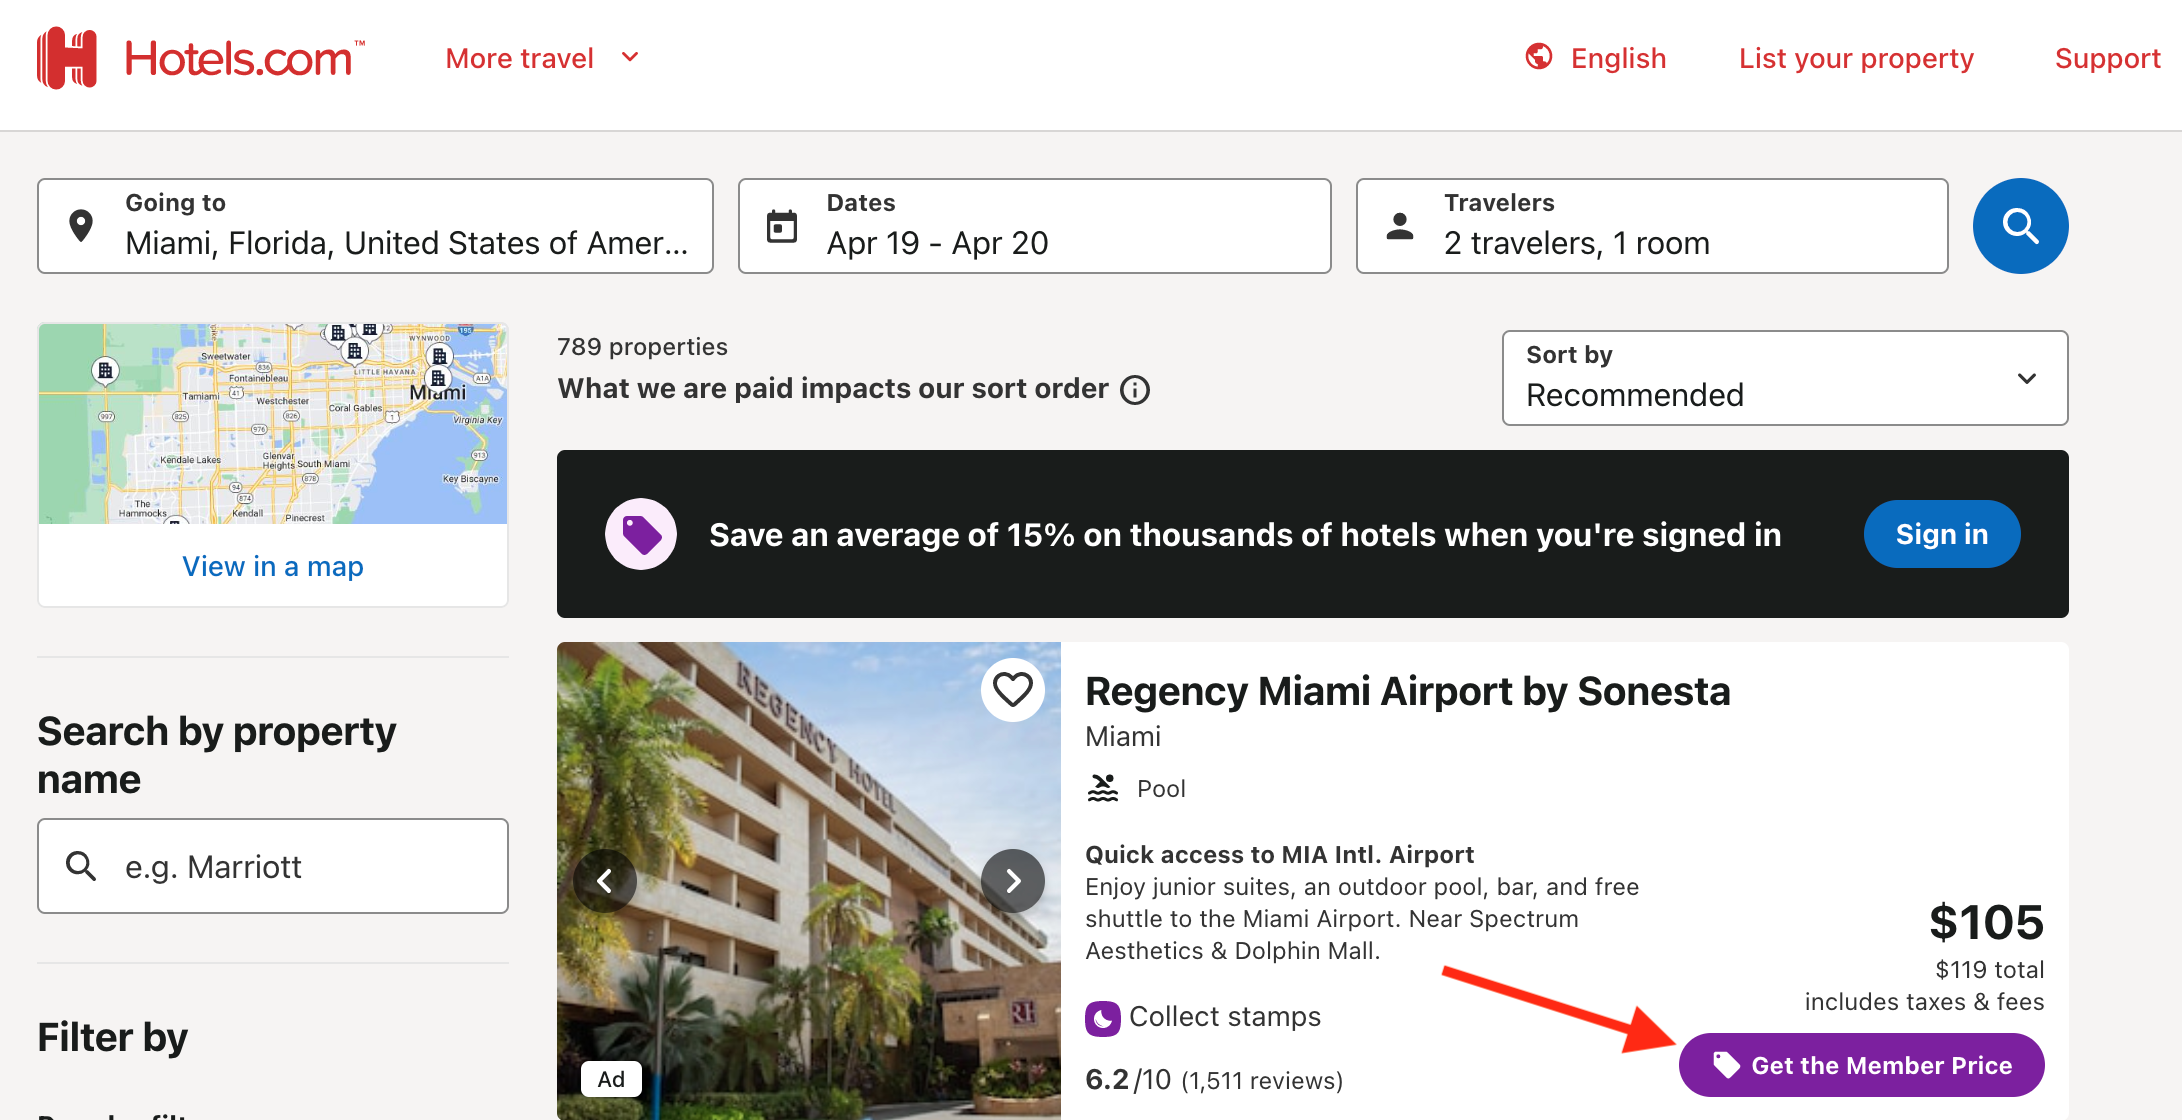This screenshot has width=2182, height=1120.
Task: Click the globe language icon
Action: (1539, 57)
